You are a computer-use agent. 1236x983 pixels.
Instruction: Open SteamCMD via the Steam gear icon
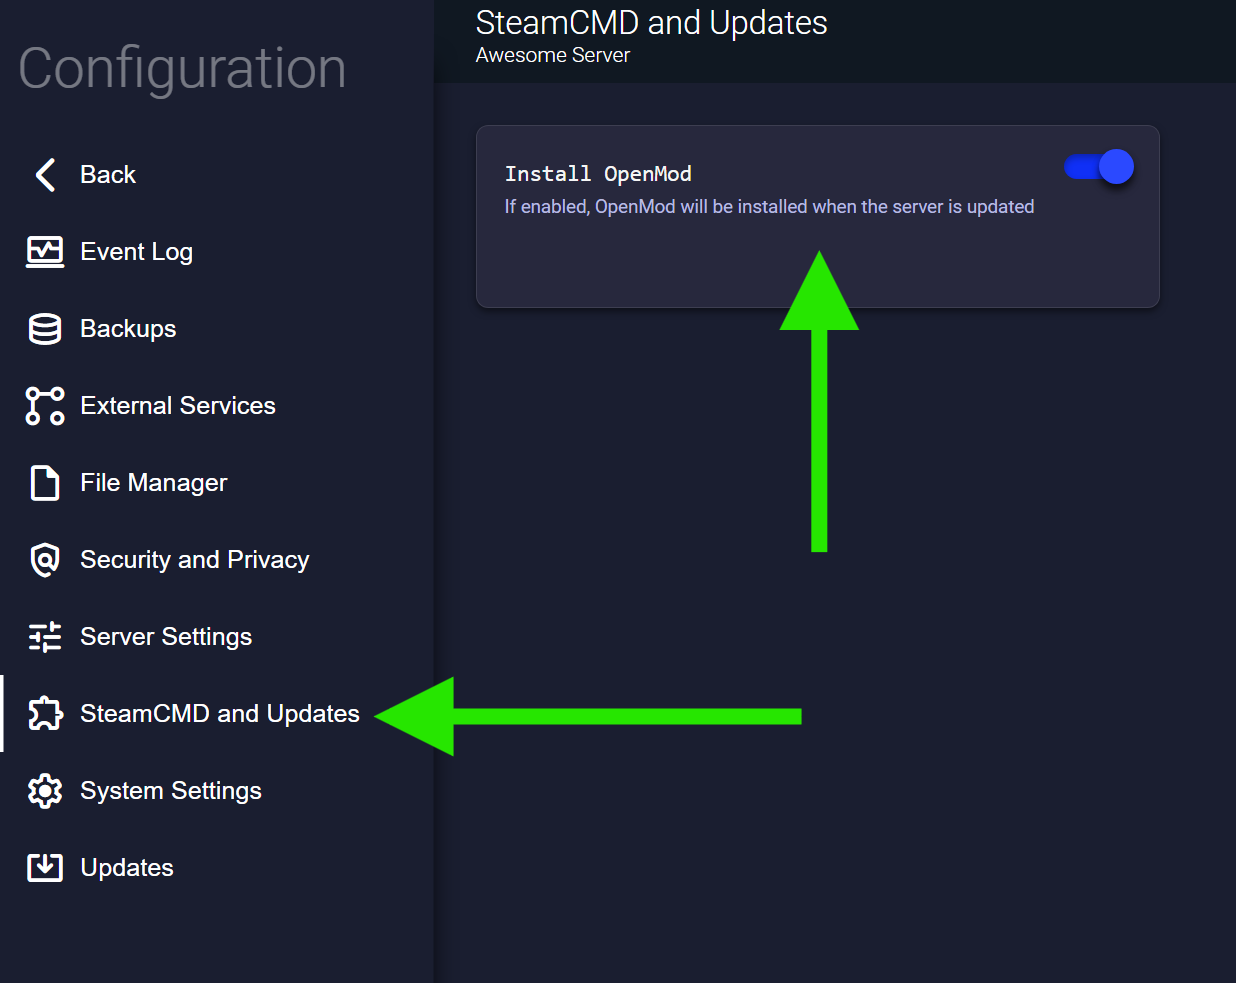[x=45, y=714]
